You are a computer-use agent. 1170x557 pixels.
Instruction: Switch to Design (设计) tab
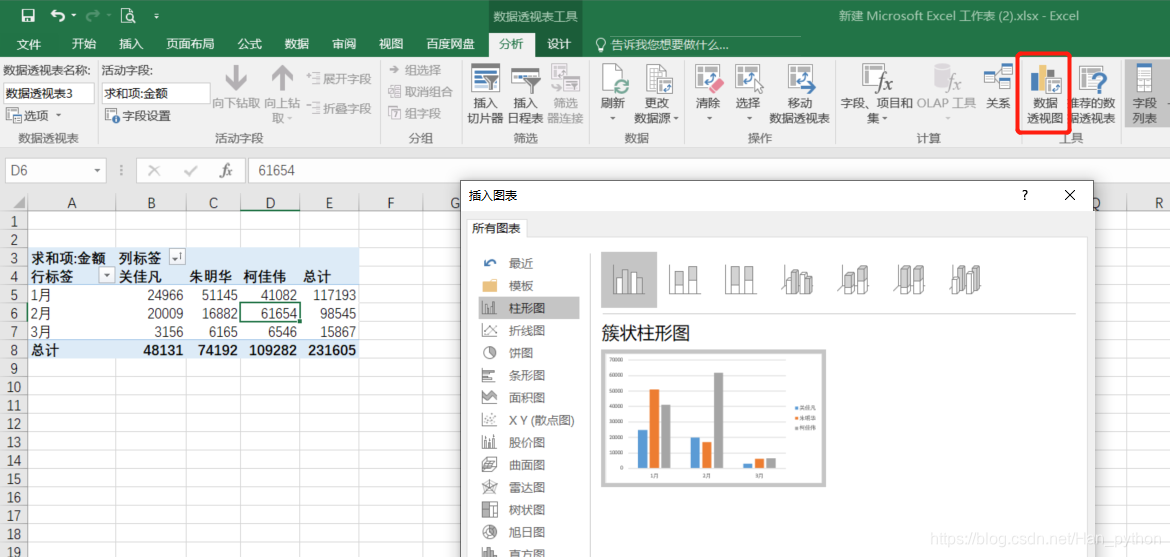tap(559, 44)
